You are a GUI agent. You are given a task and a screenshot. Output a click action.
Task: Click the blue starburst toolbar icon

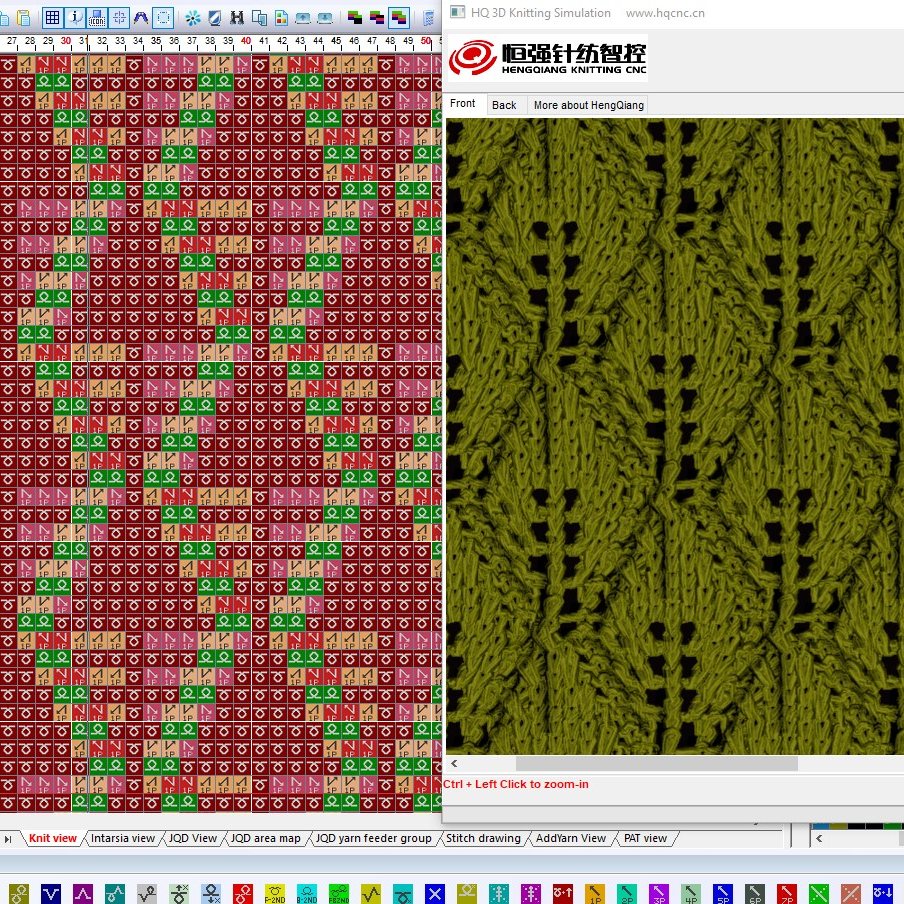tap(193, 18)
